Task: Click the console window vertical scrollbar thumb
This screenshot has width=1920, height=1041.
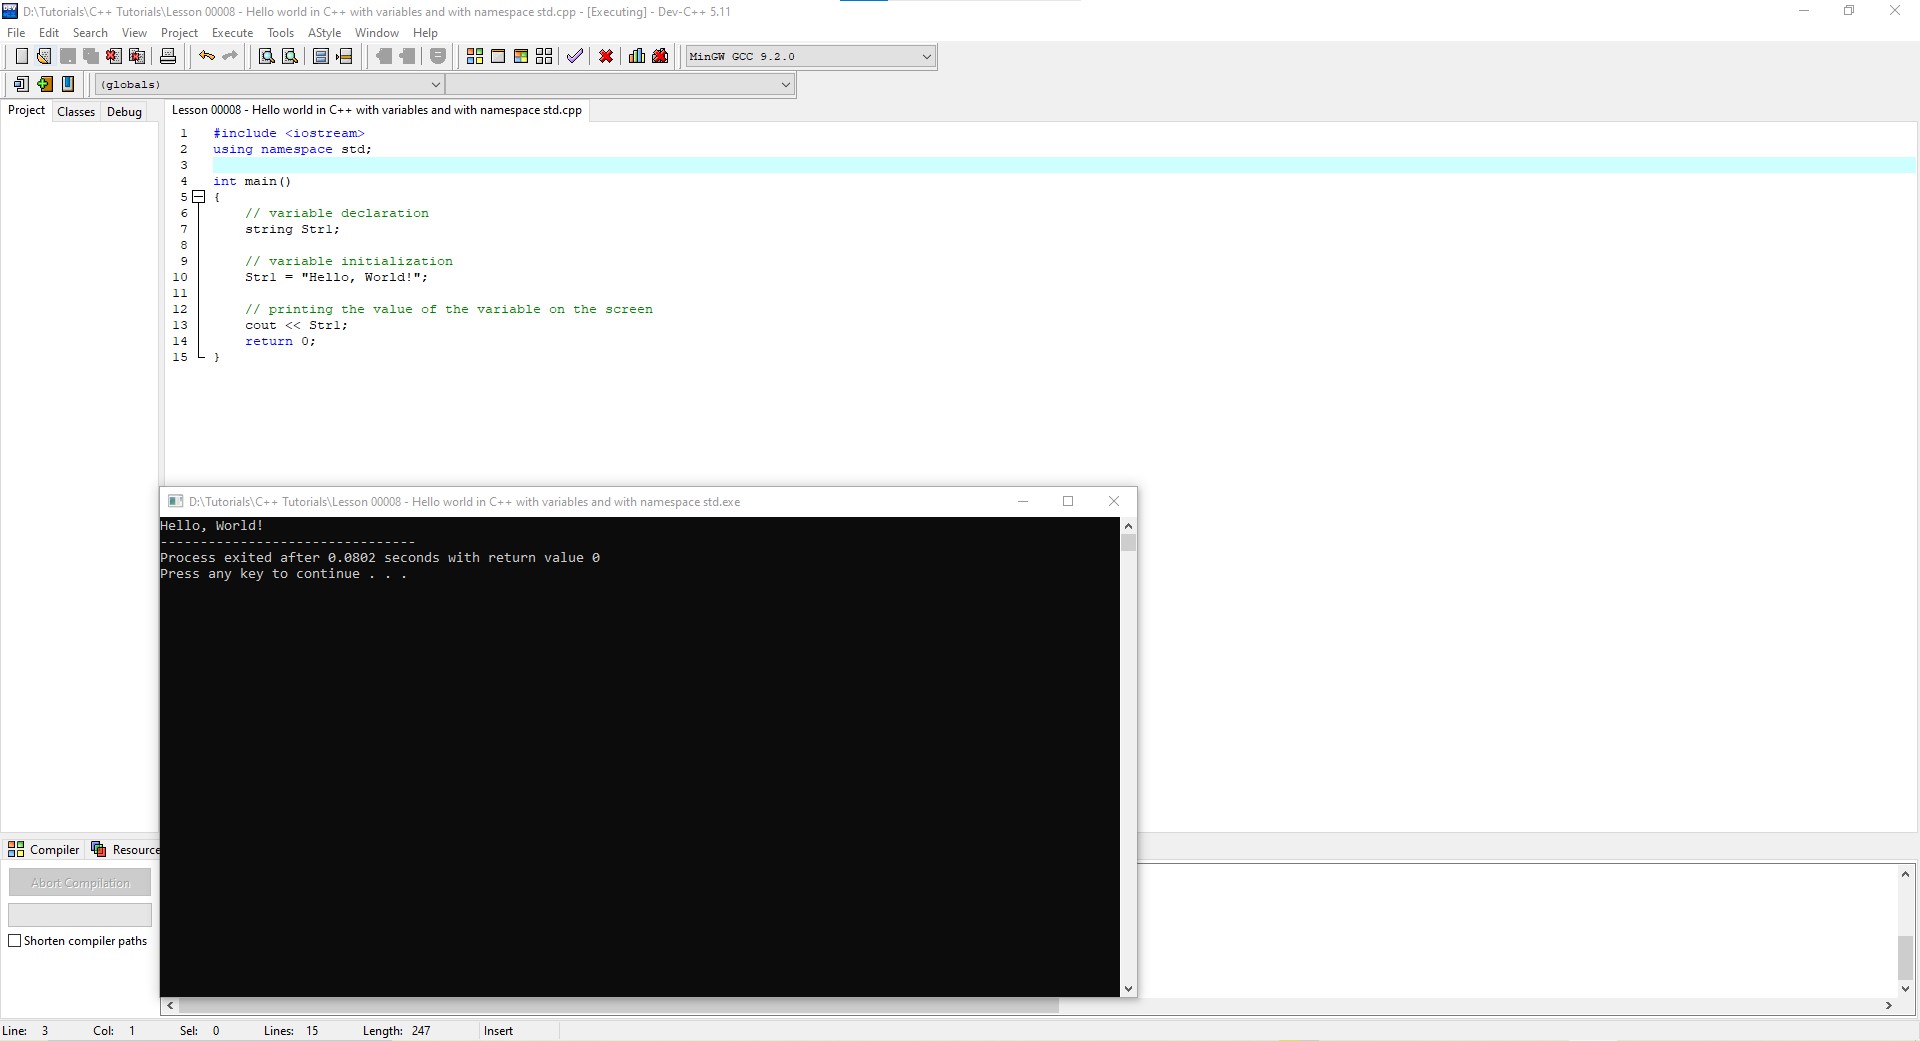Action: click(1128, 543)
